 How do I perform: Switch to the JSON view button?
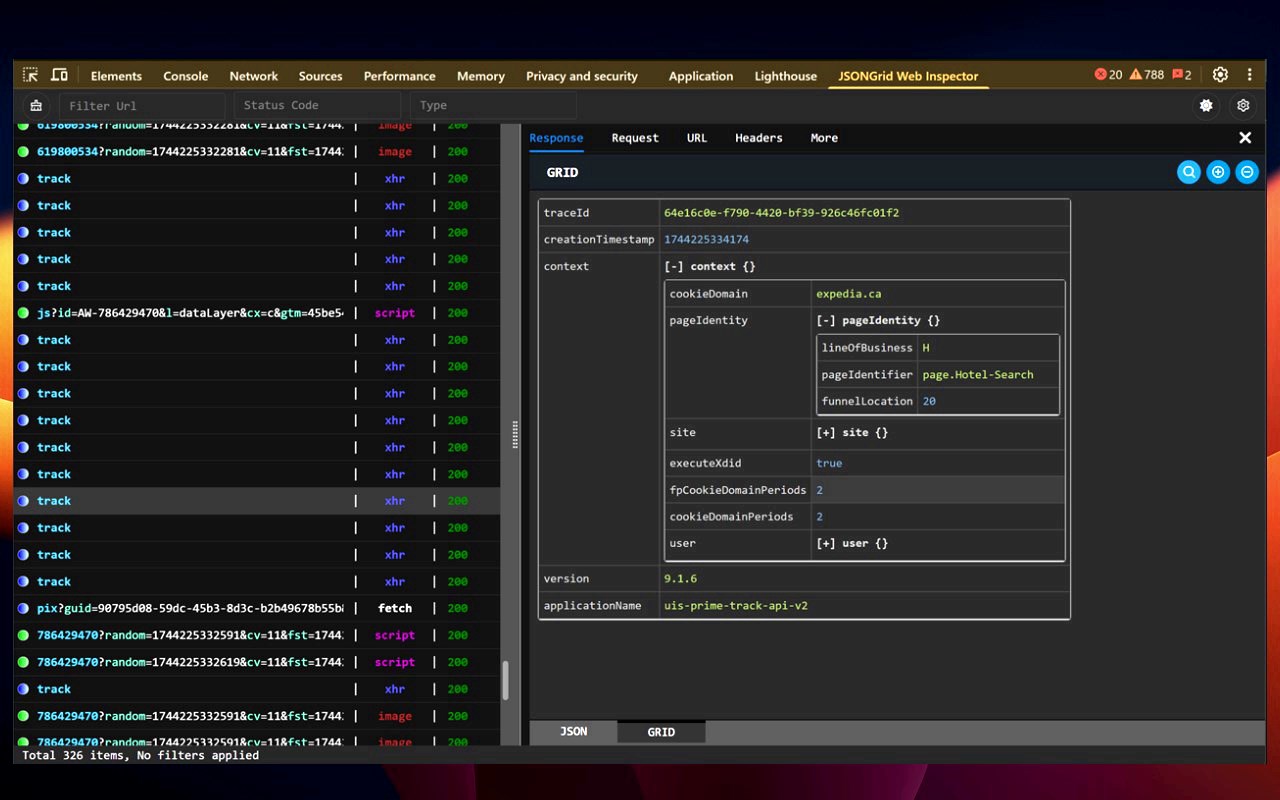[573, 732]
